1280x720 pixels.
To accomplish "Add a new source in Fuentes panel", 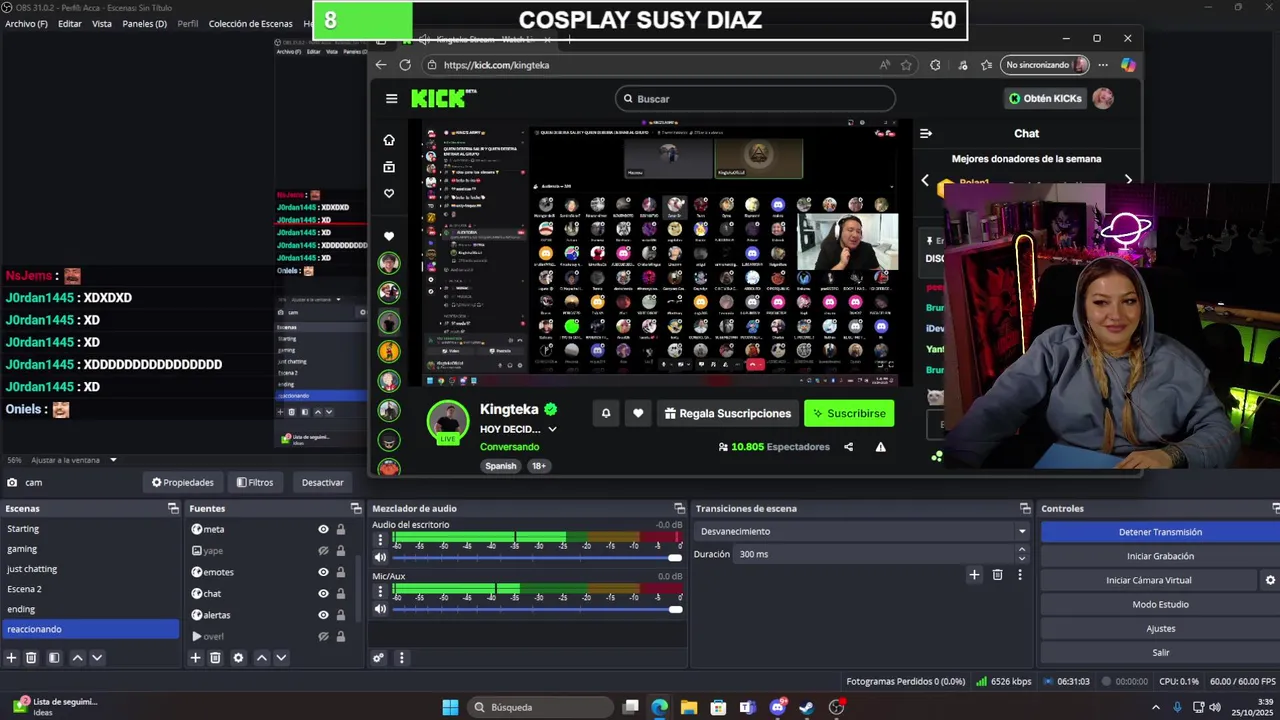I will tap(196, 658).
